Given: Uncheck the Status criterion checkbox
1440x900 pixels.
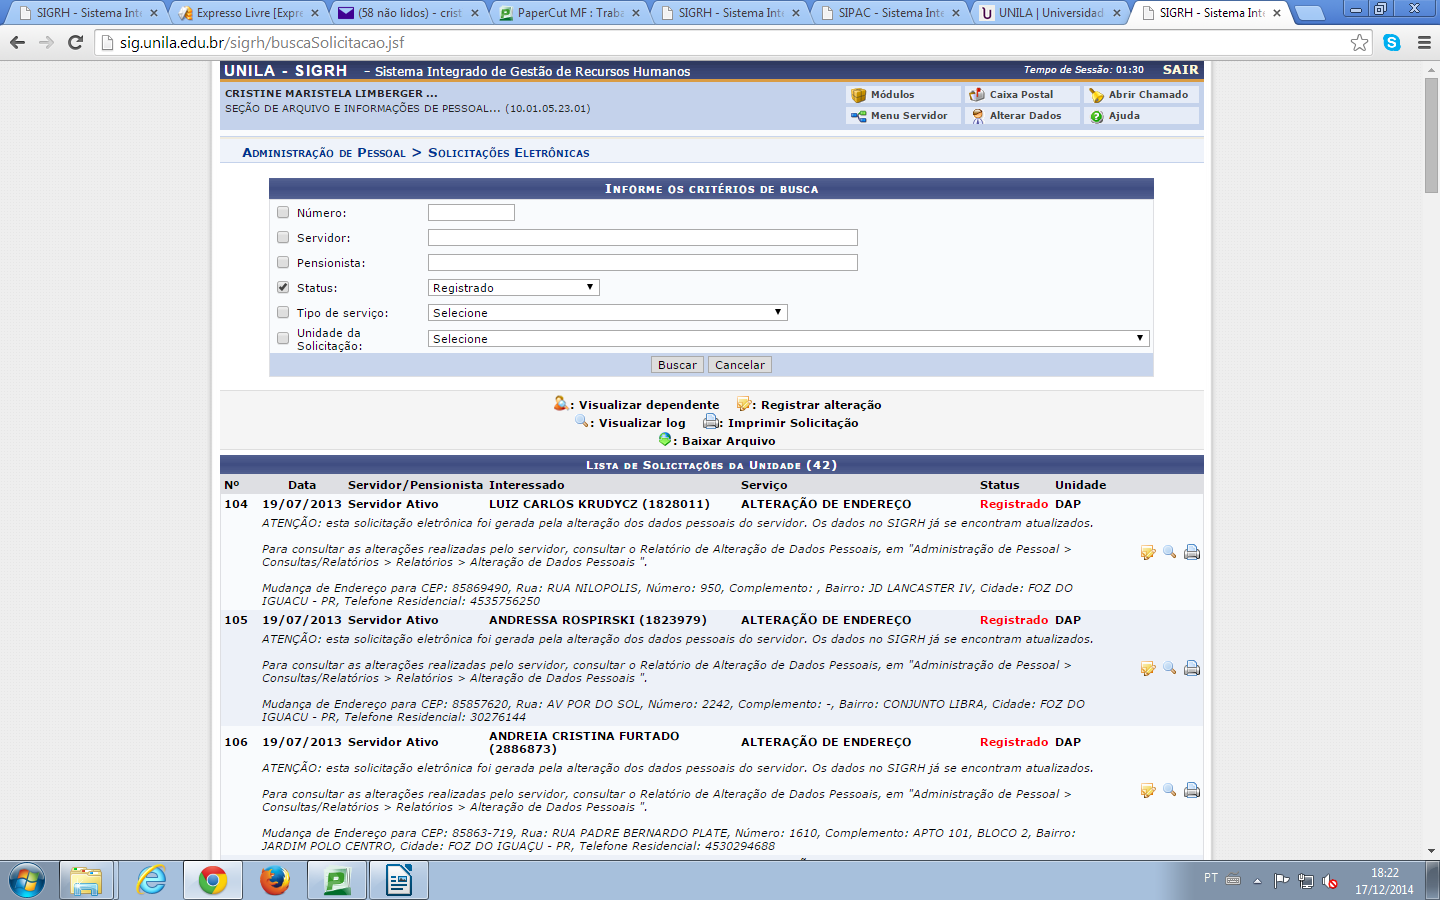Looking at the screenshot, I should [283, 287].
